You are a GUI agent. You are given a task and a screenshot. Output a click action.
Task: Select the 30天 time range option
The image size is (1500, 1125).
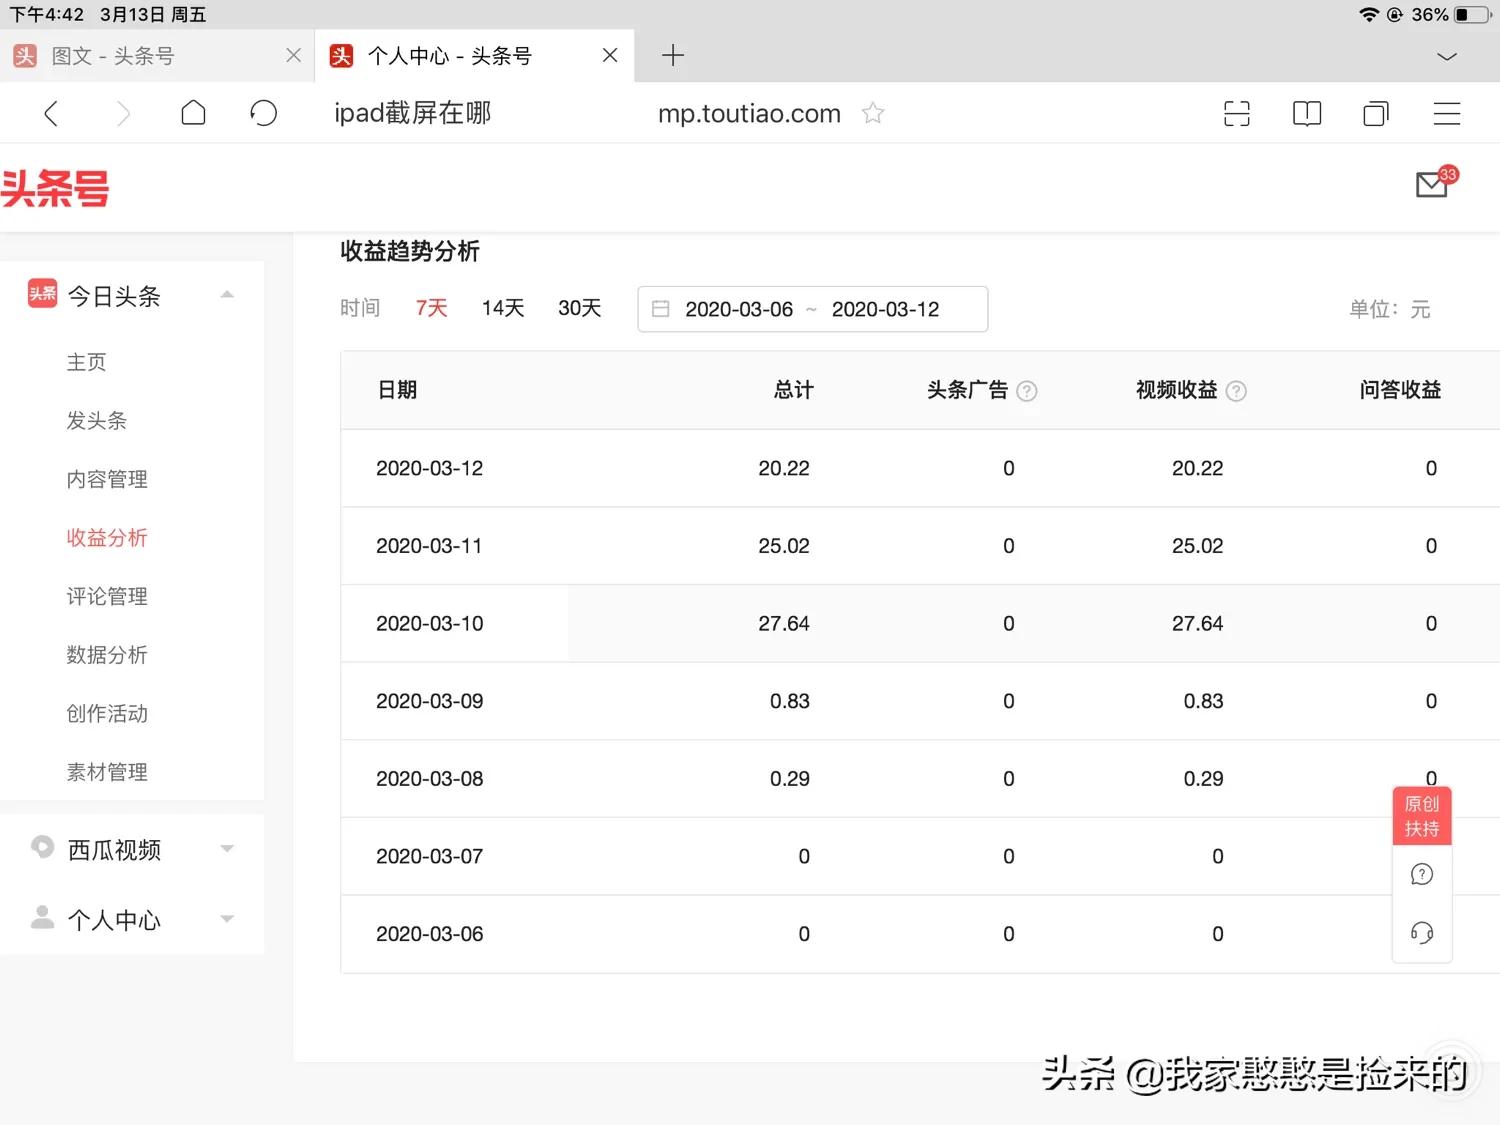click(x=578, y=308)
